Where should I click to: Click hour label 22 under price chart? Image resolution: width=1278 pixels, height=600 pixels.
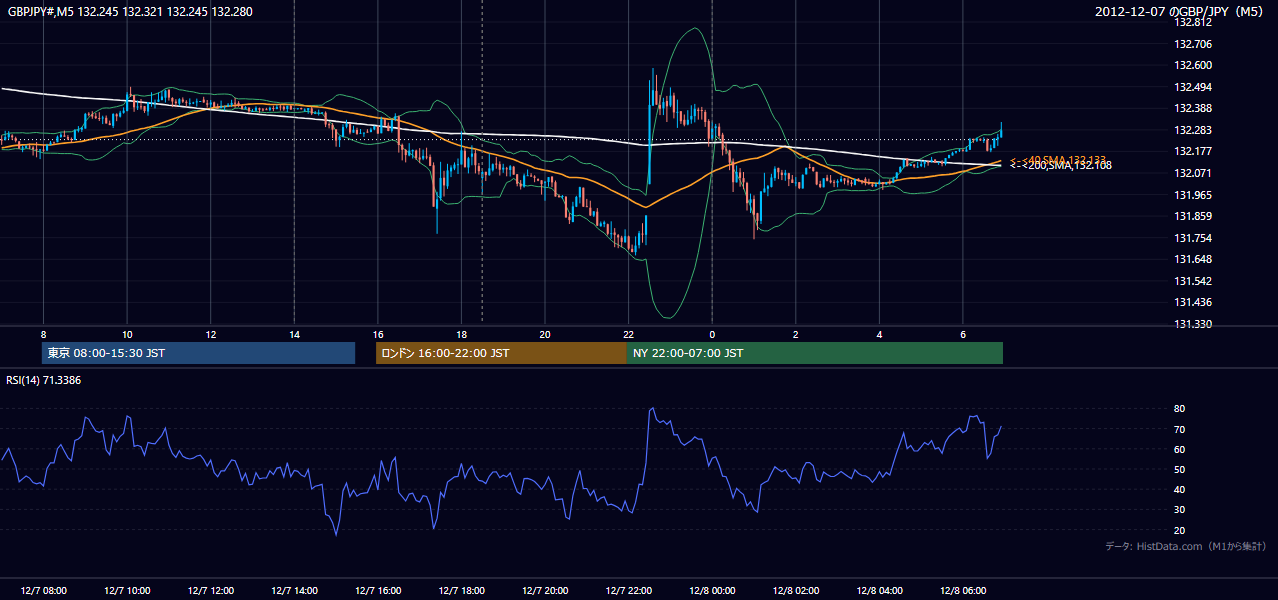click(628, 334)
